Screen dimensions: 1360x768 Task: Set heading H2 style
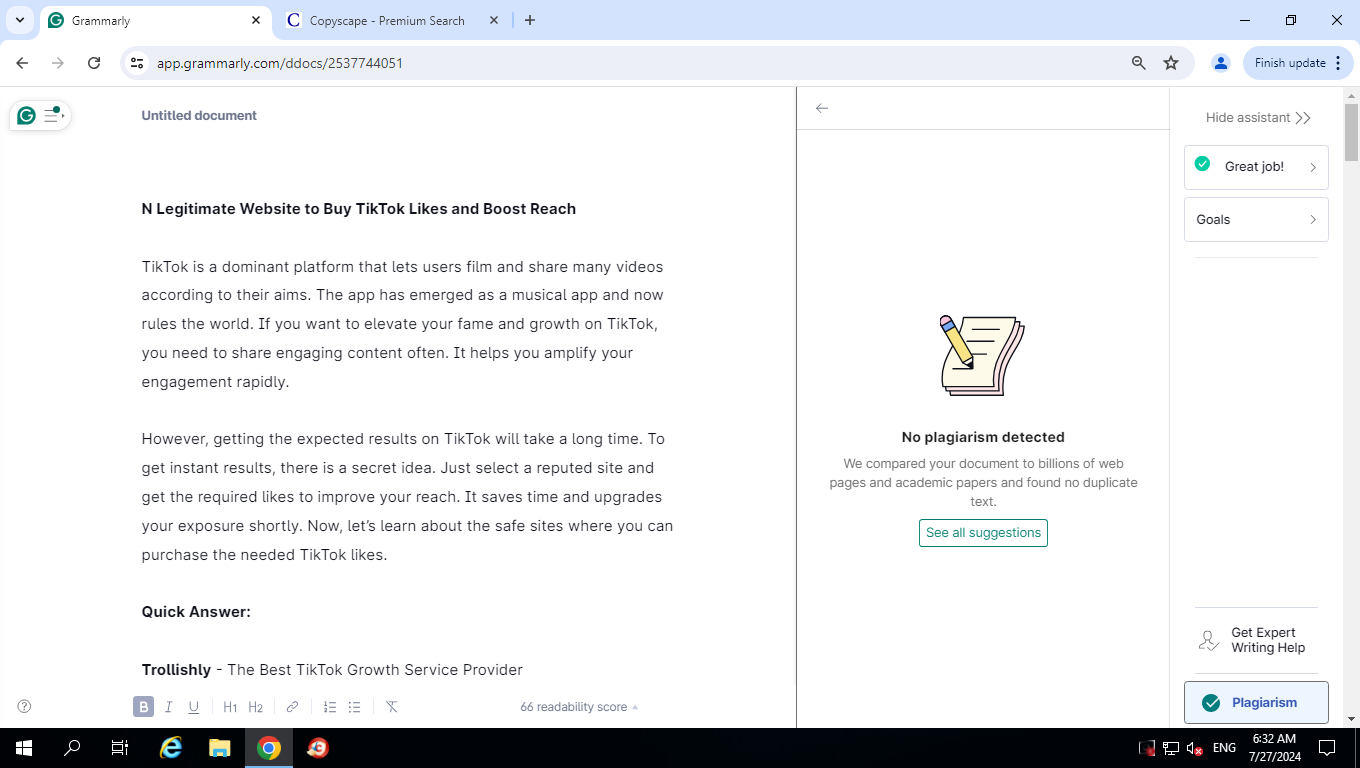pos(255,707)
